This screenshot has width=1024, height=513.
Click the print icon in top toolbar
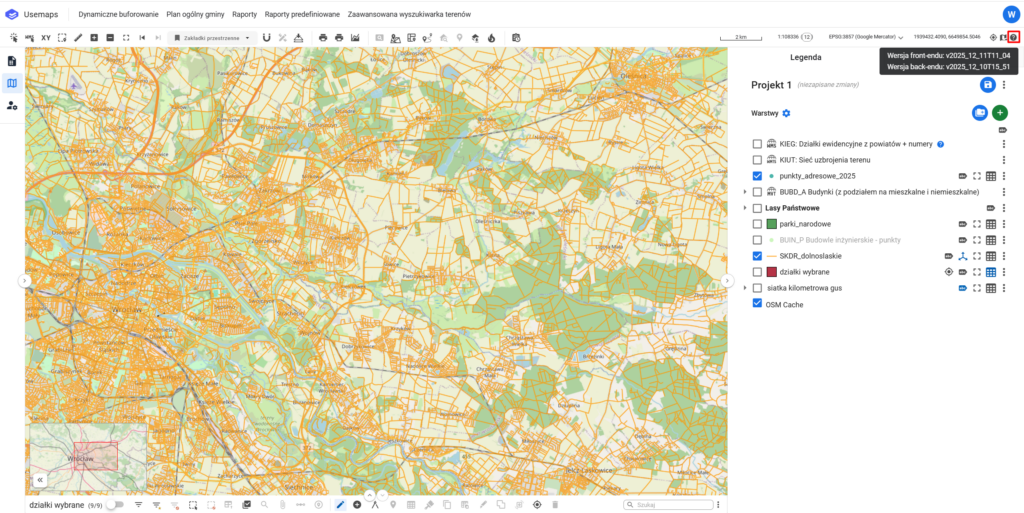(x=323, y=38)
